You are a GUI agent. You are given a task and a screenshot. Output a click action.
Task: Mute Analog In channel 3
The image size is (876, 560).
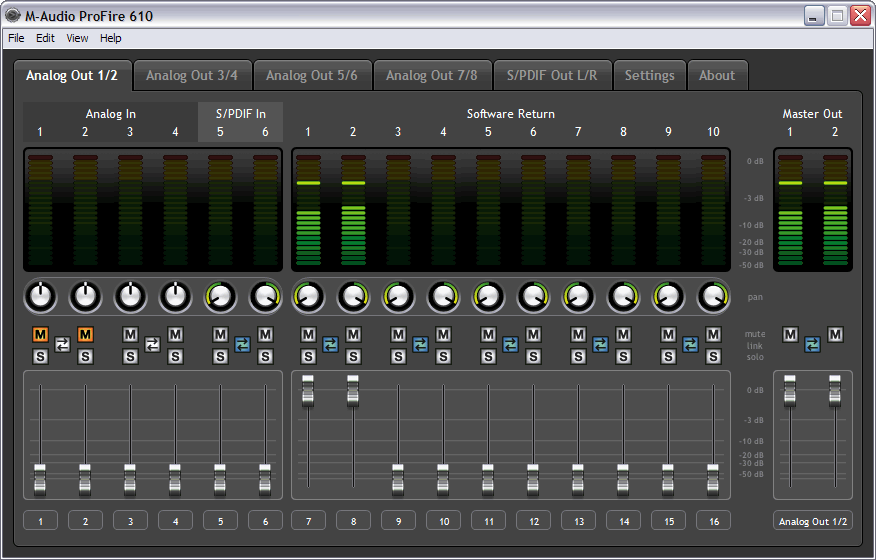click(x=130, y=335)
